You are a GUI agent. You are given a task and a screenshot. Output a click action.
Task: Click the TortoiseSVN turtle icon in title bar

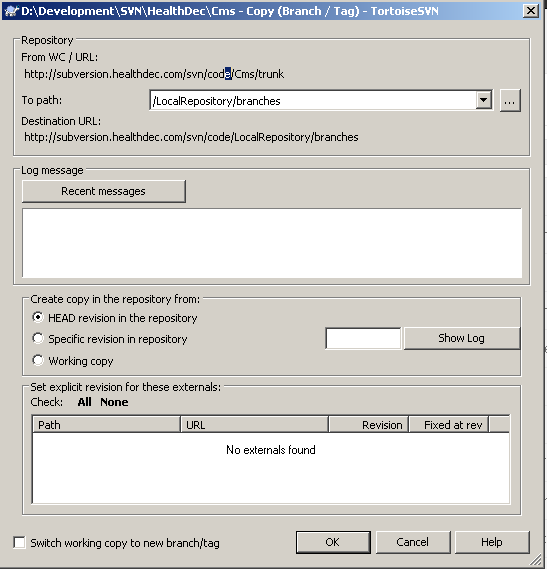(12, 11)
